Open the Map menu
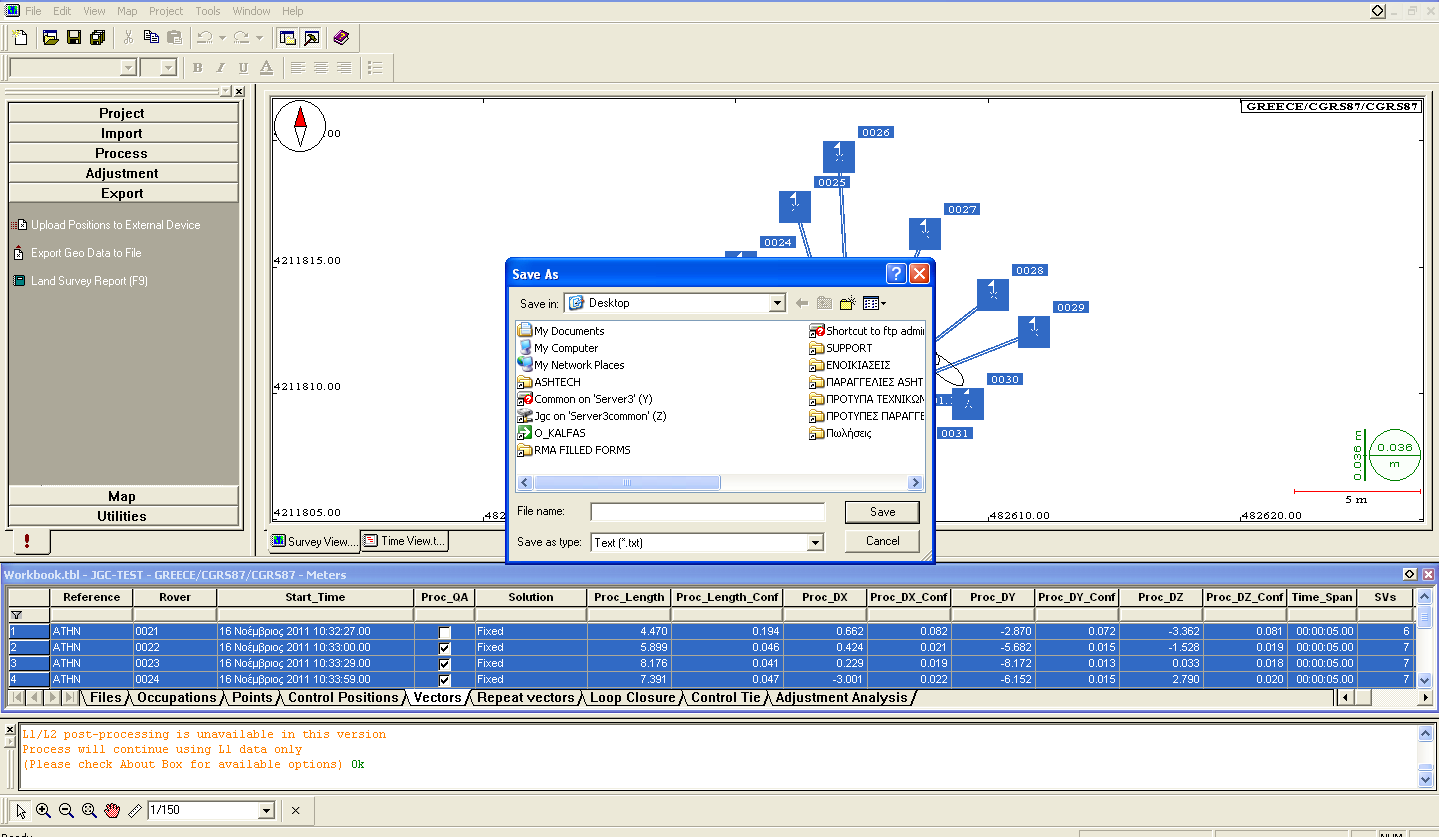This screenshot has width=1439, height=837. [x=127, y=11]
